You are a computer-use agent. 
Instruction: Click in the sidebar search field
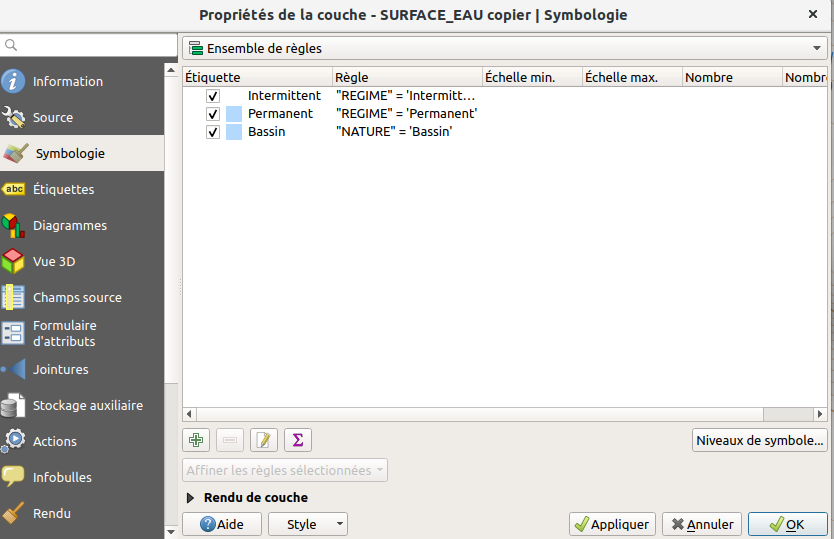tap(88, 45)
